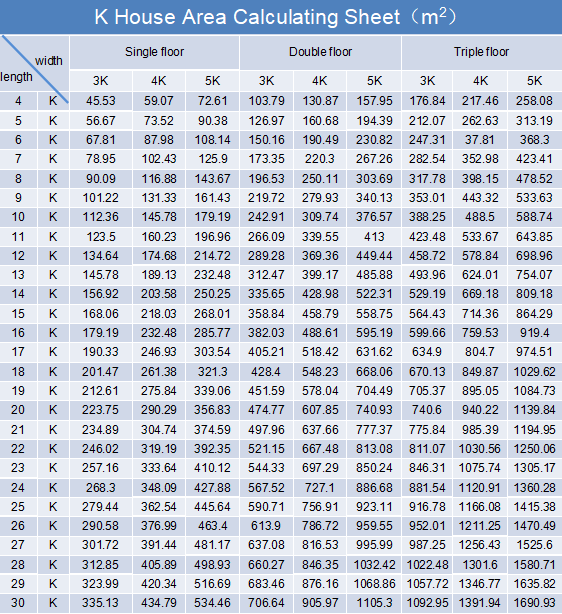Click cell value 727.1 in row 24

320,488
